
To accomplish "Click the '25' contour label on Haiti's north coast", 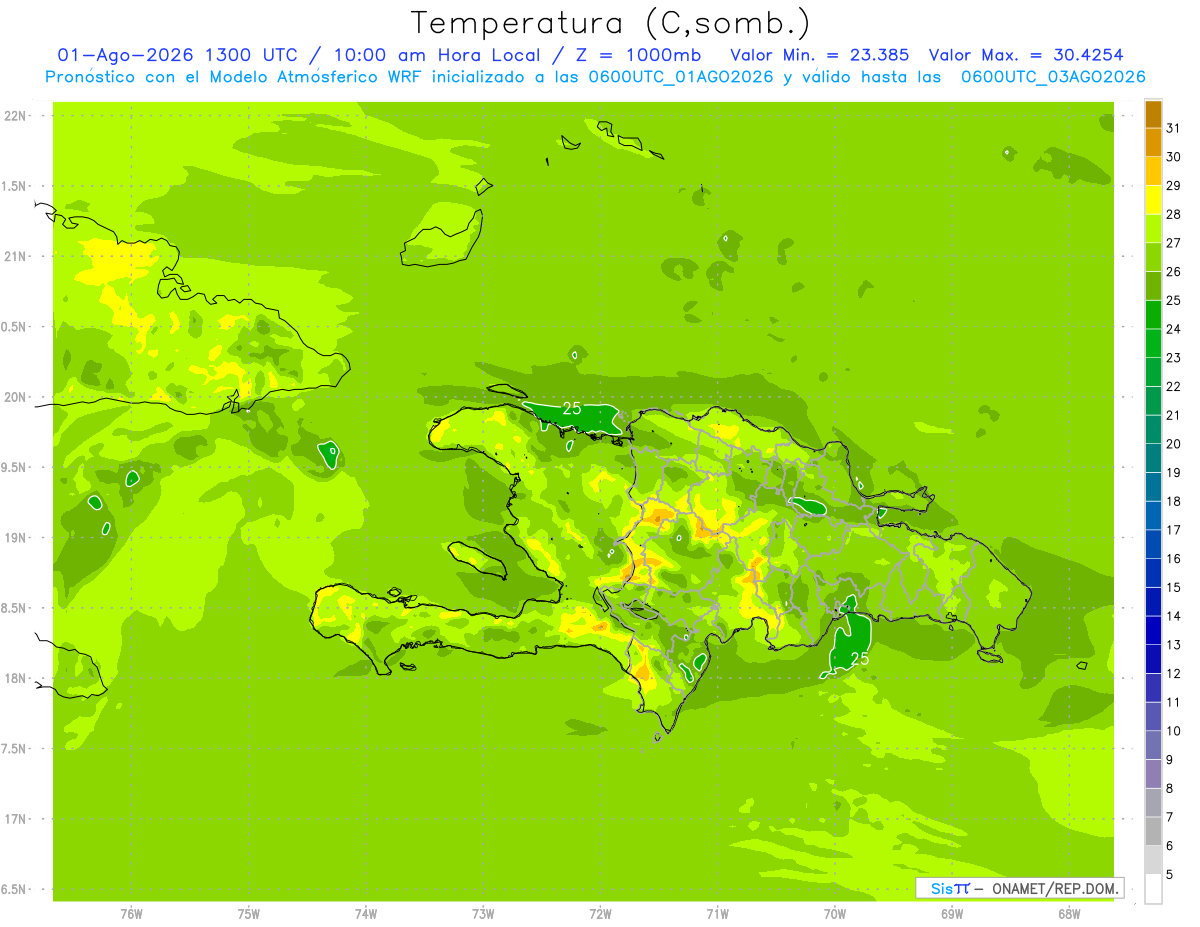I will (572, 408).
